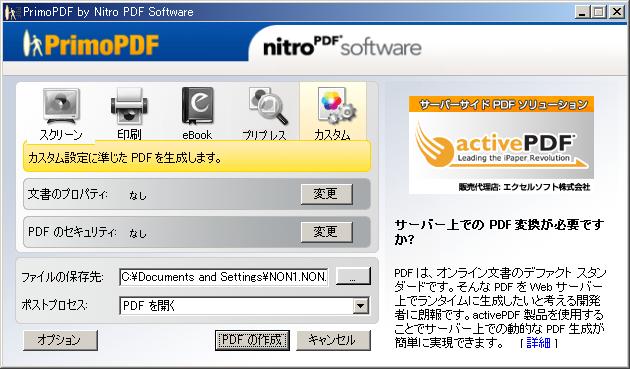630x369 pixels.
Task: Click the nitro PDF software logo
Action: click(342, 46)
